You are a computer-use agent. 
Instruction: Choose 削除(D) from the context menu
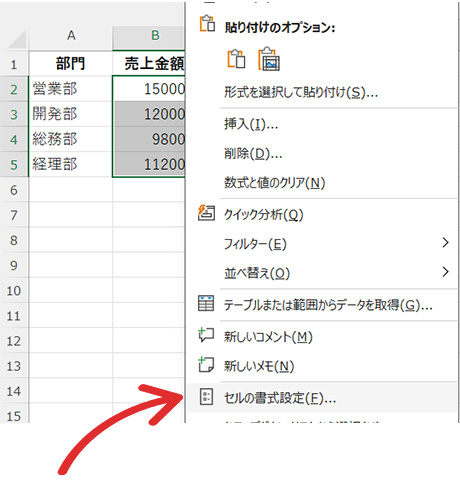tap(253, 154)
